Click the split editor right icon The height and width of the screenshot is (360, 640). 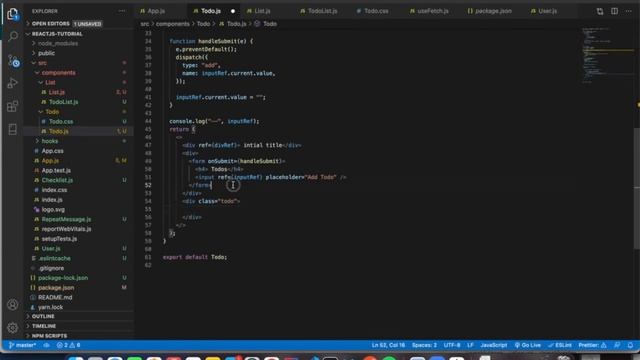(x=614, y=11)
